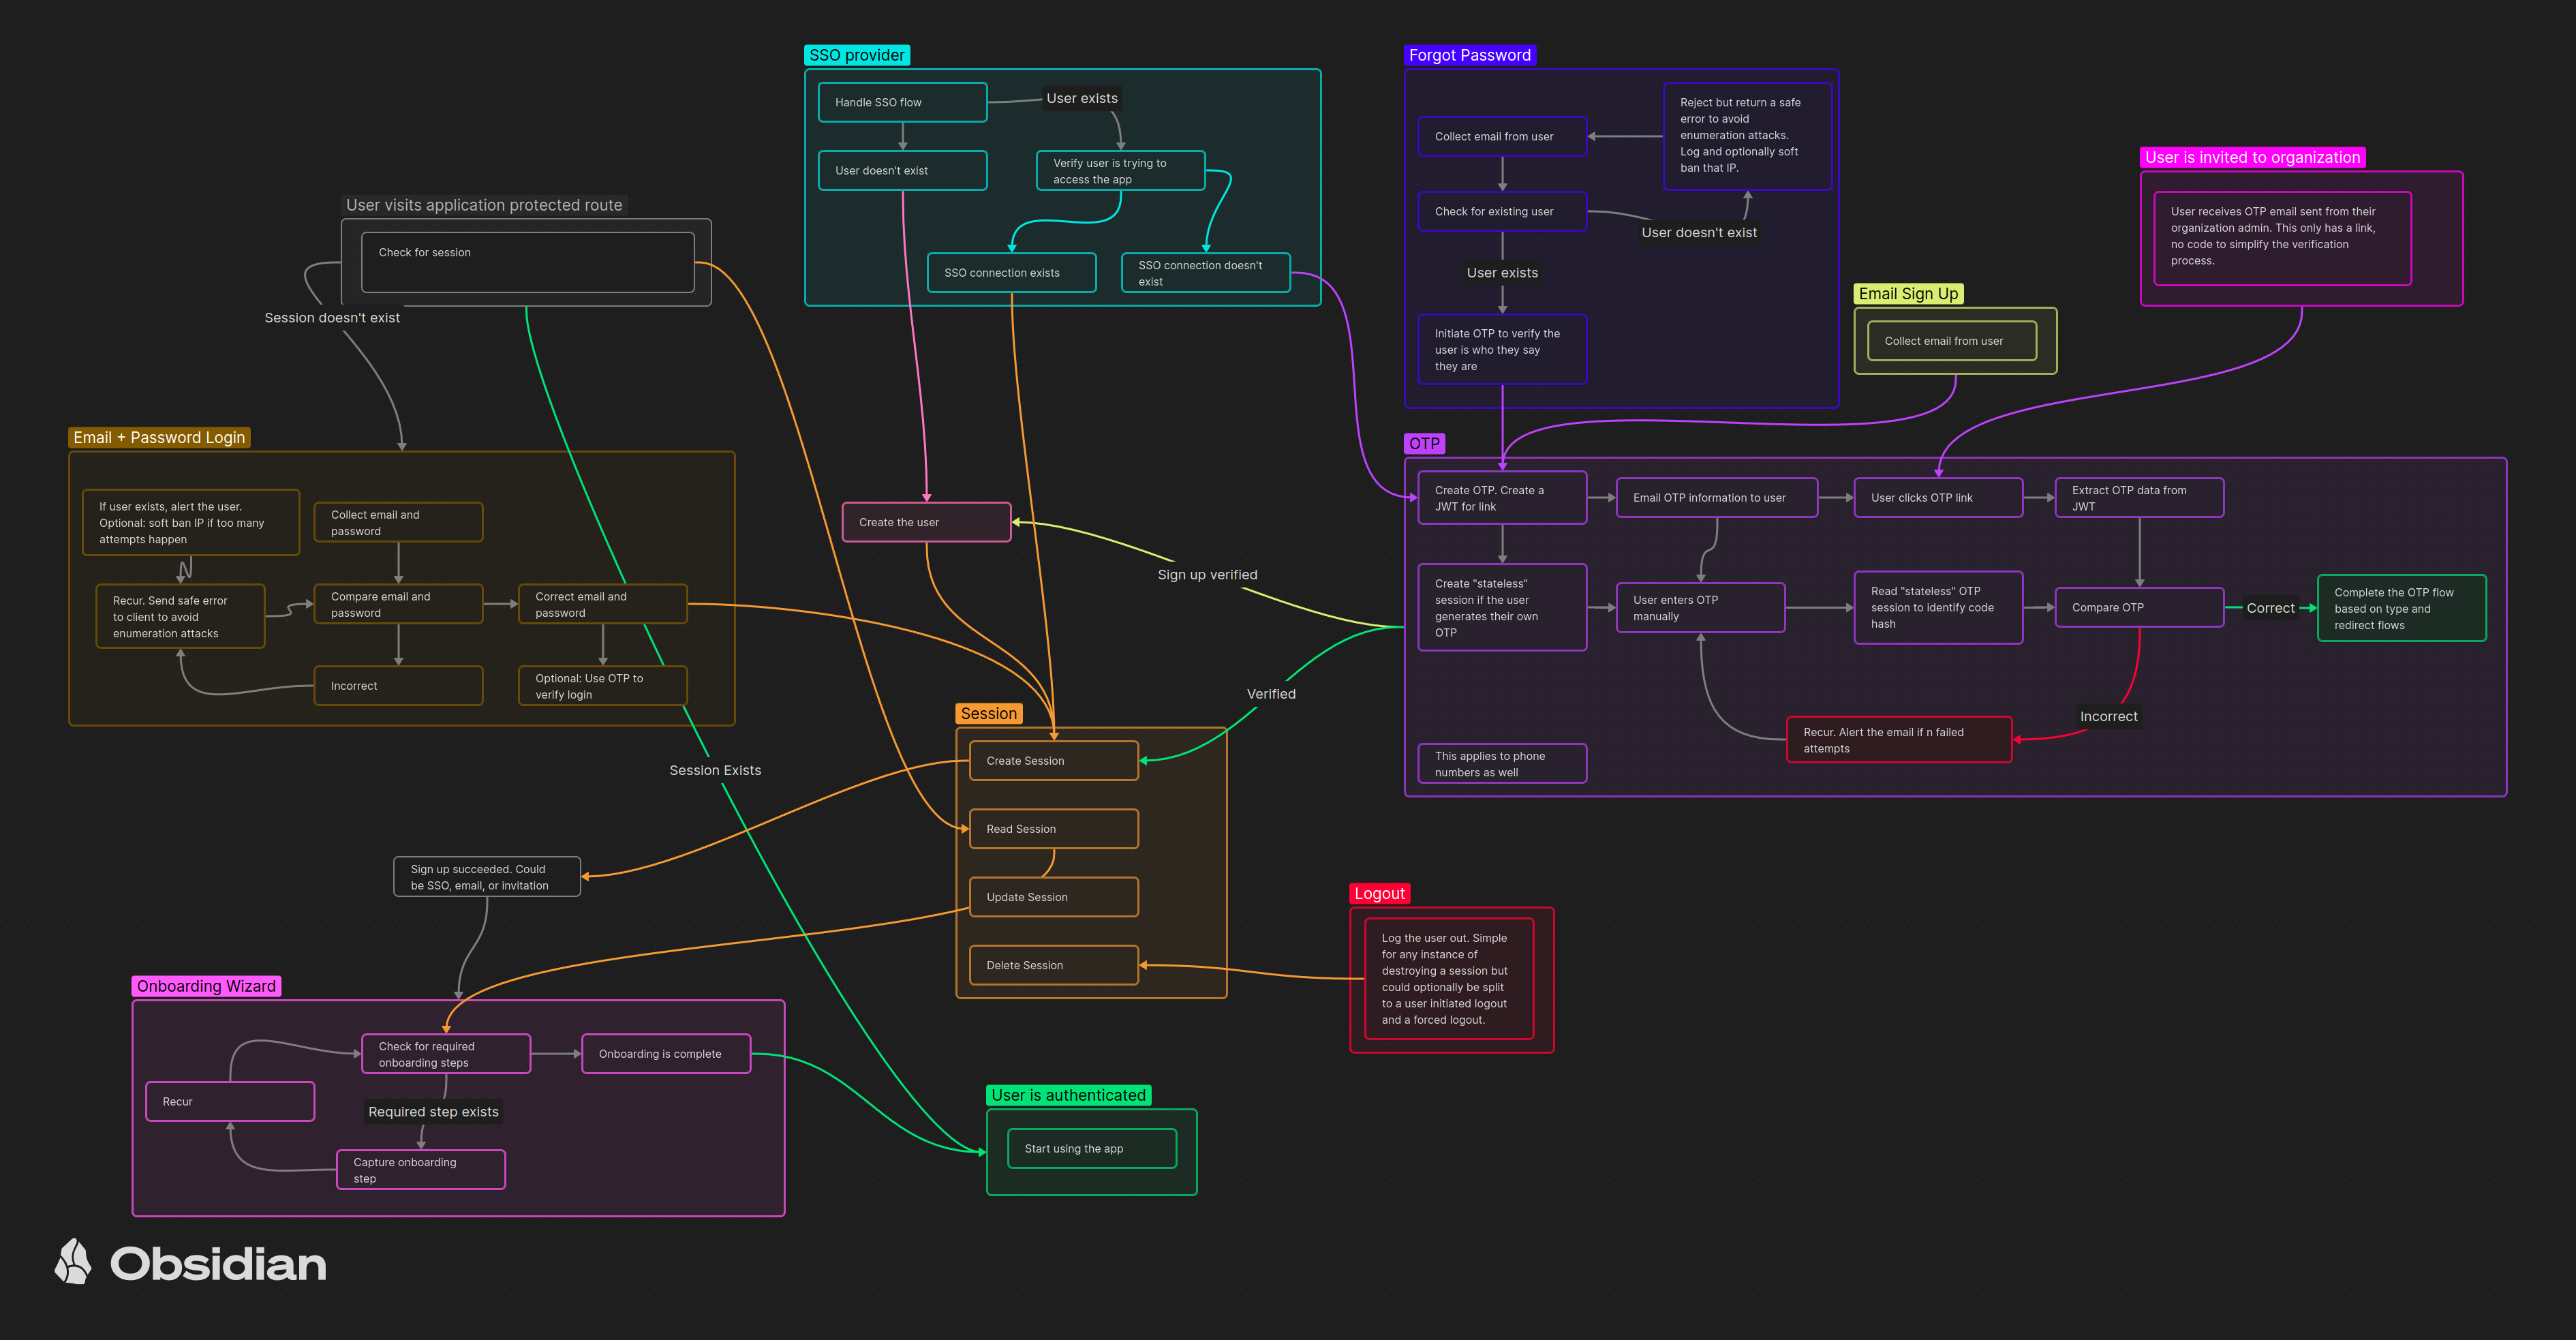Viewport: 2576px width, 1340px height.
Task: Click the 'SSO provider' group label
Action: click(x=857, y=55)
